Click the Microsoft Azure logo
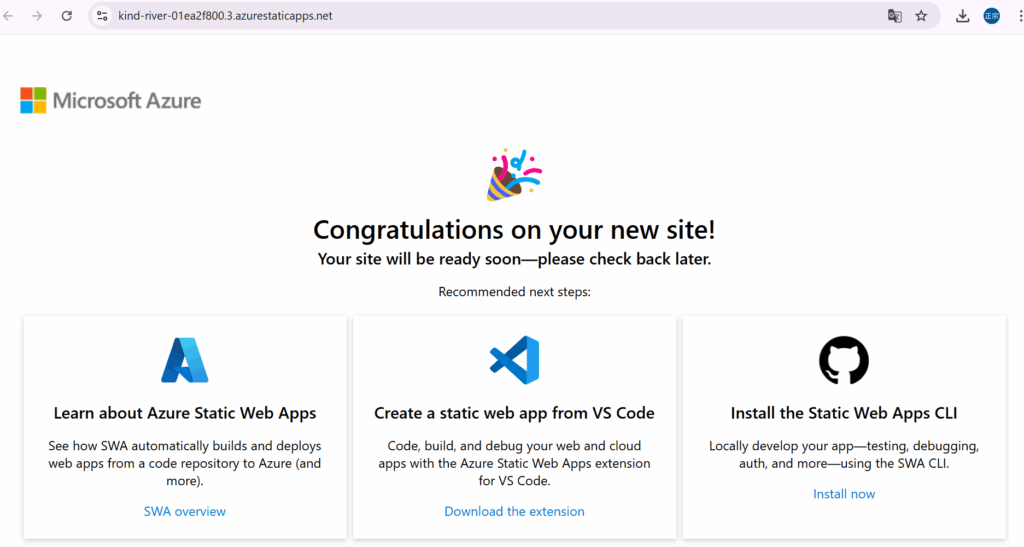The height and width of the screenshot is (547, 1024). 110,100
